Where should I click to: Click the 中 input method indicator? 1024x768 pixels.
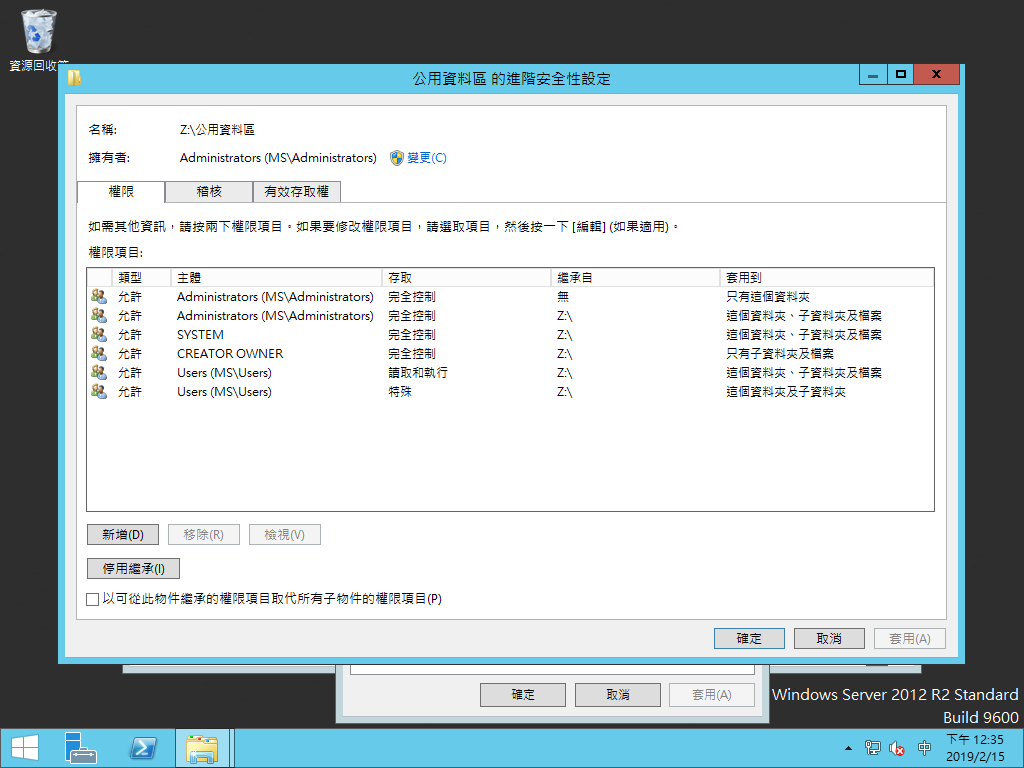click(924, 748)
